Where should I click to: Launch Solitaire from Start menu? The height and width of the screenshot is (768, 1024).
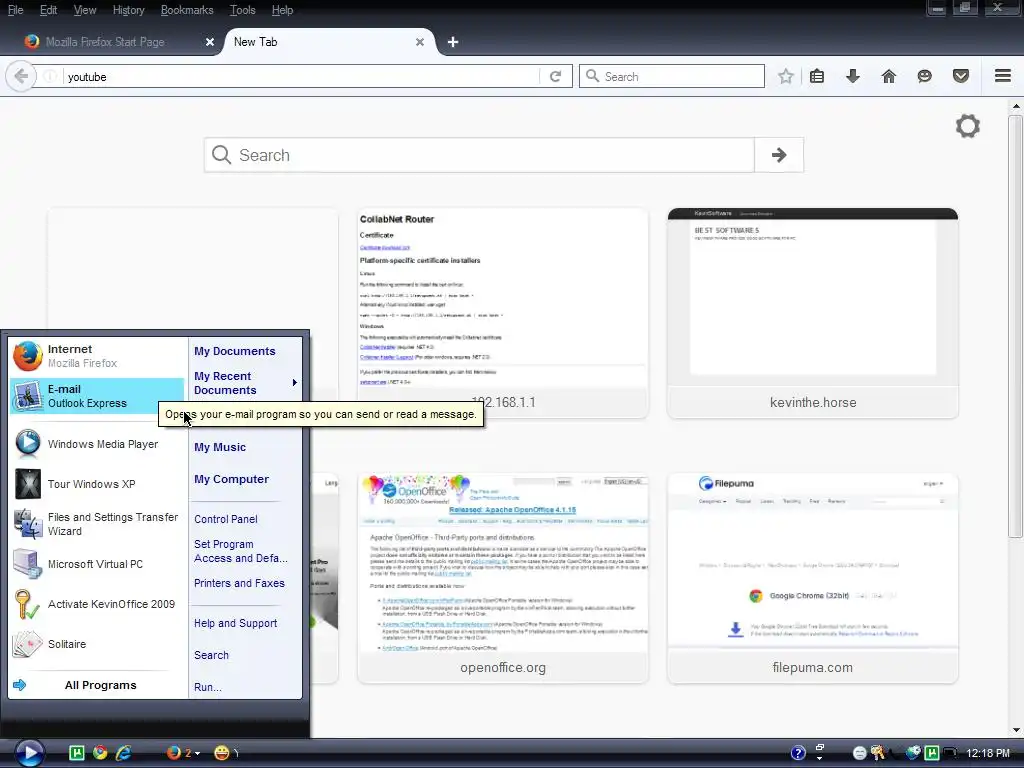(97, 644)
